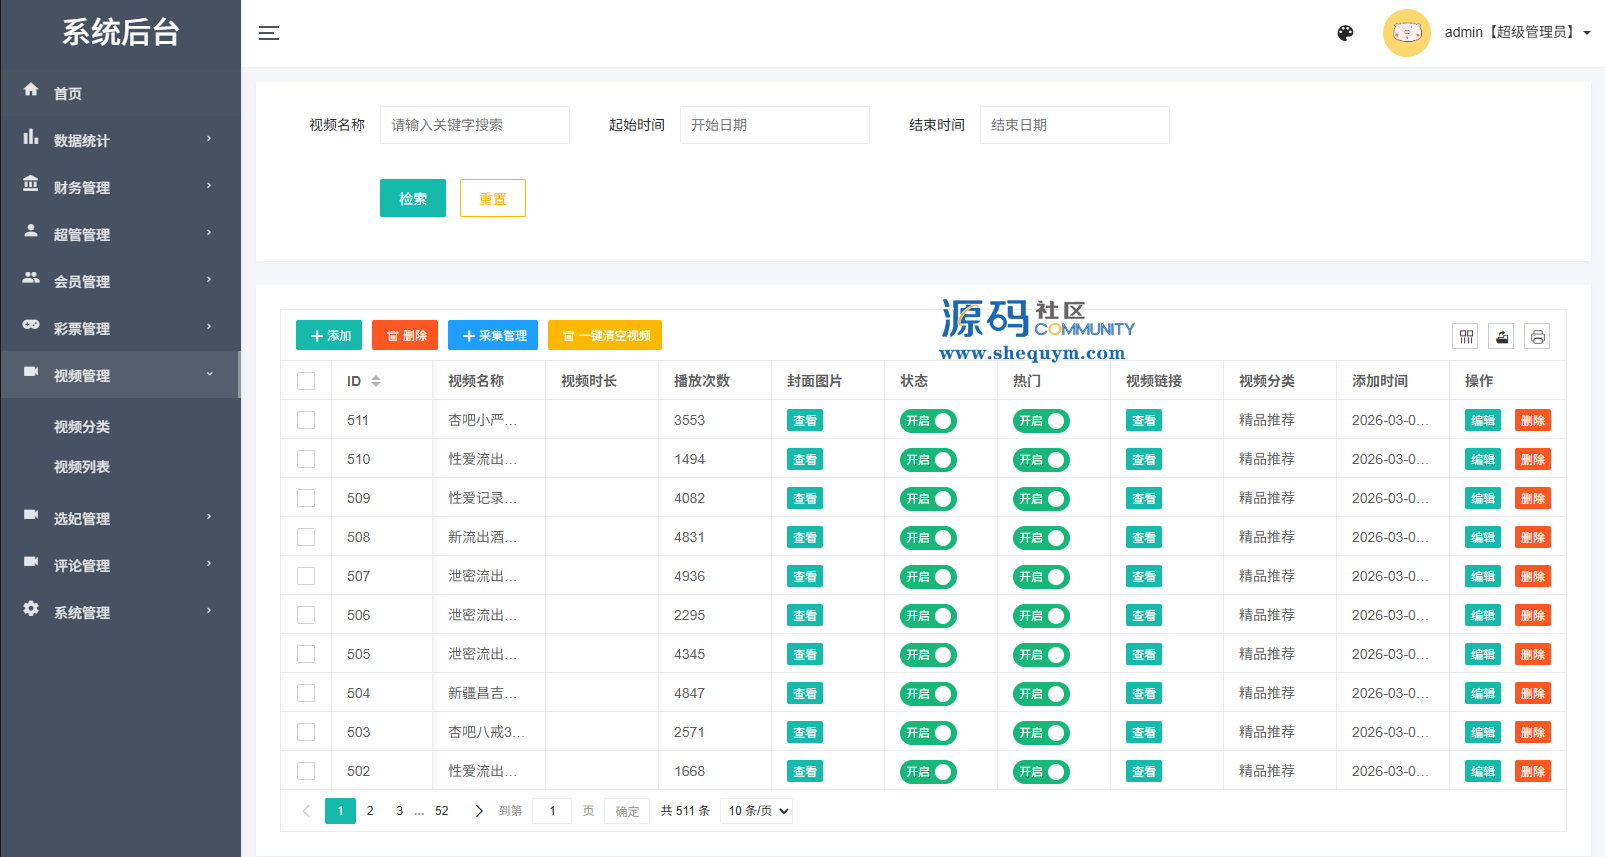Open 视频分类 in the sidebar
This screenshot has height=857, width=1605.
82,427
